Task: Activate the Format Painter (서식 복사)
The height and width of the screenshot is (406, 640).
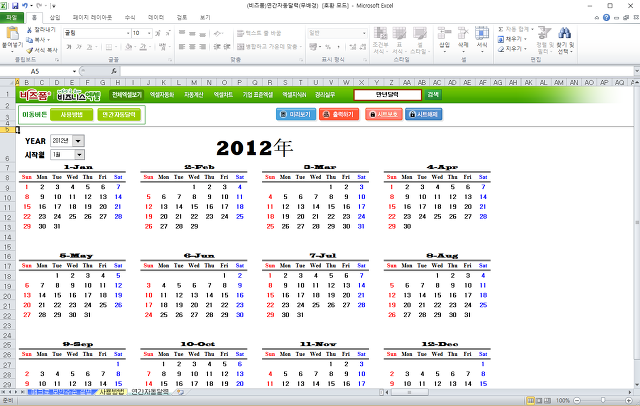Action: click(42, 50)
